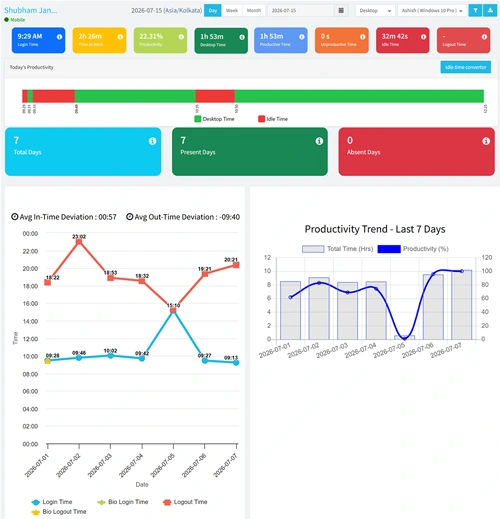This screenshot has height=519, width=500.
Task: Click the 22.31% Productivity card
Action: (x=160, y=40)
